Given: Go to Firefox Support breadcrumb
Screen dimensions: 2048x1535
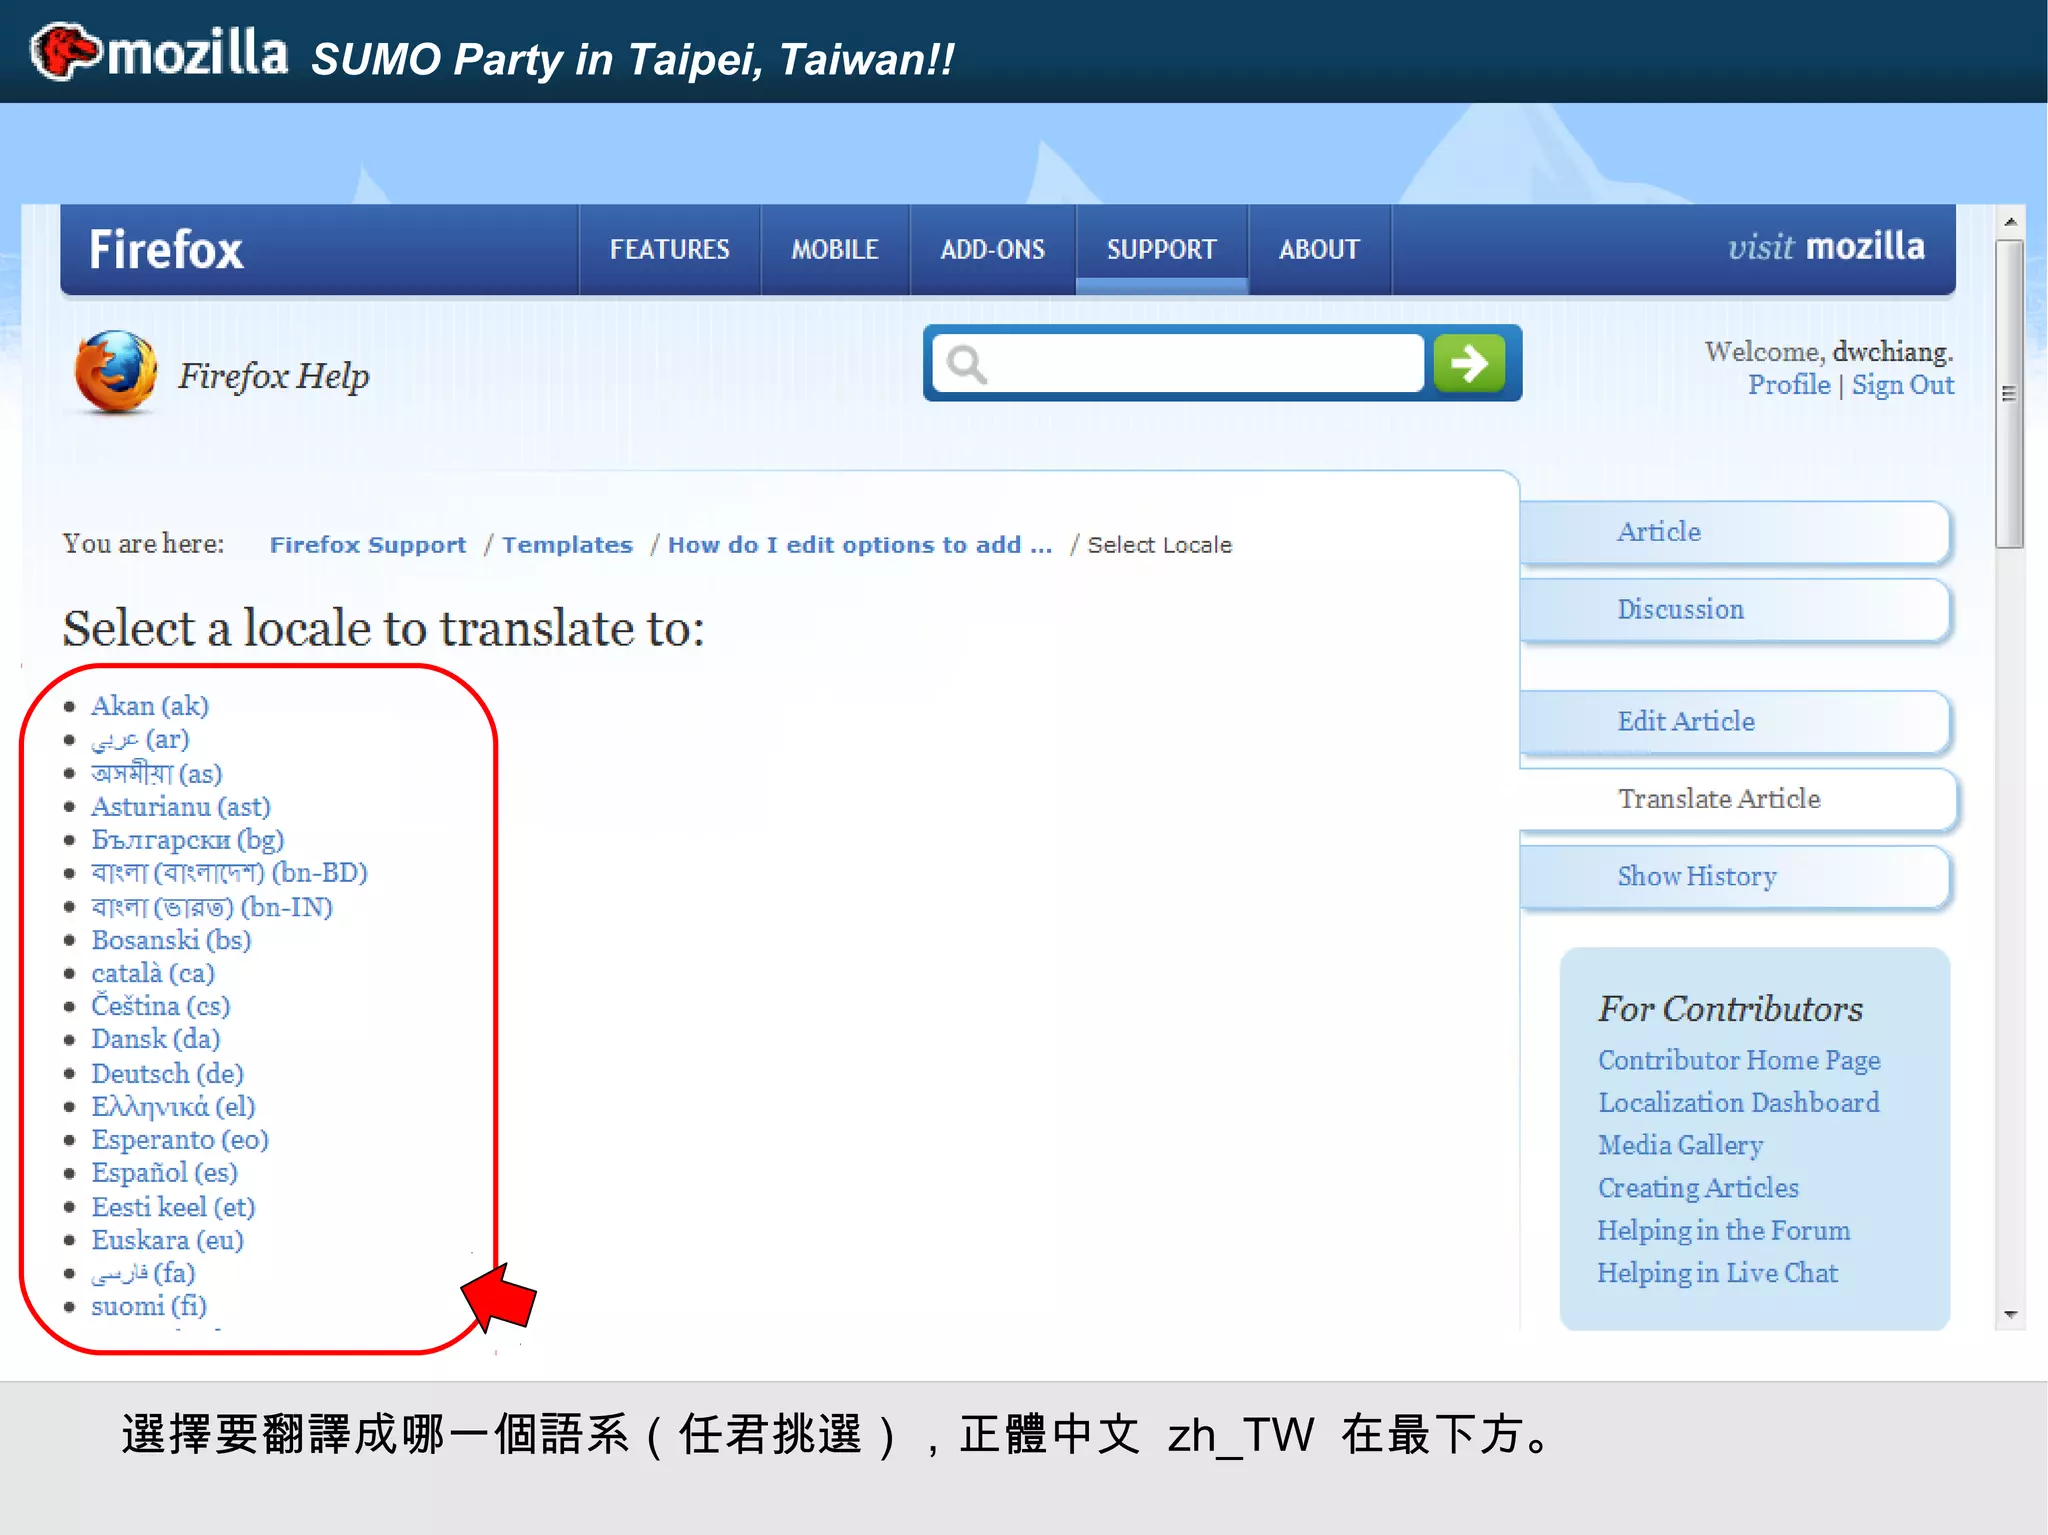Looking at the screenshot, I should tap(368, 545).
